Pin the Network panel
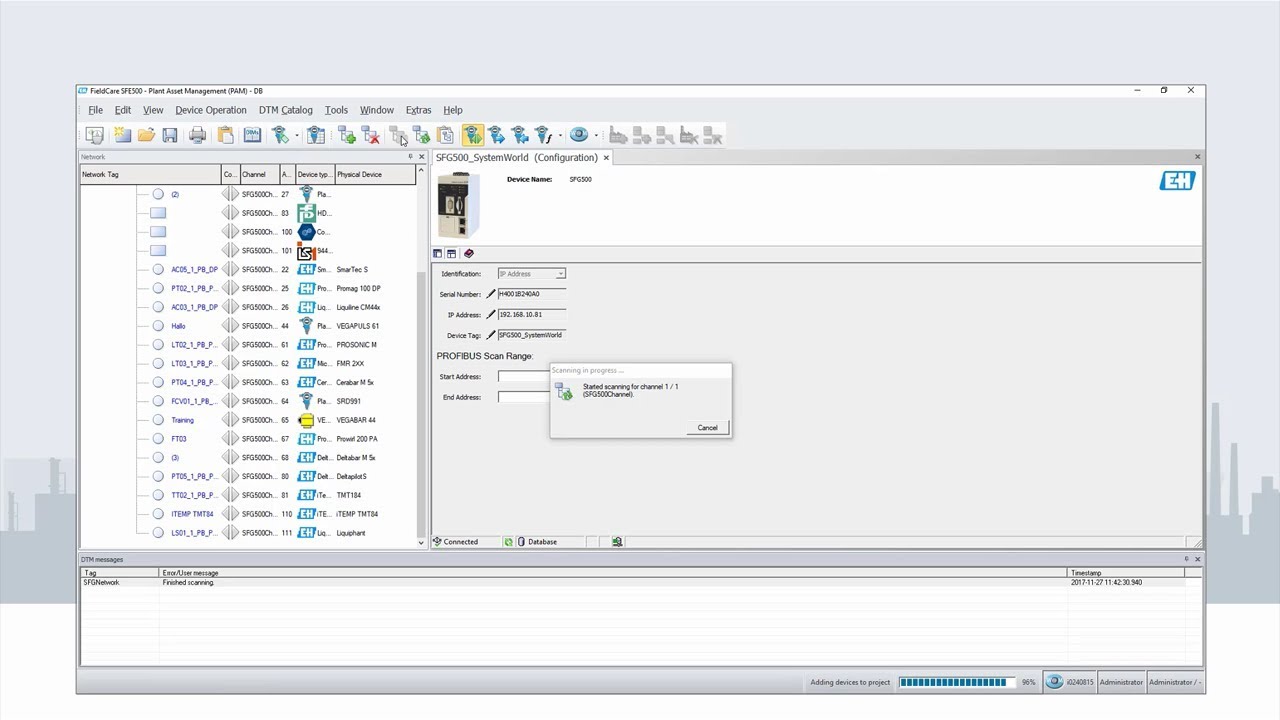The width and height of the screenshot is (1280, 720). click(410, 157)
